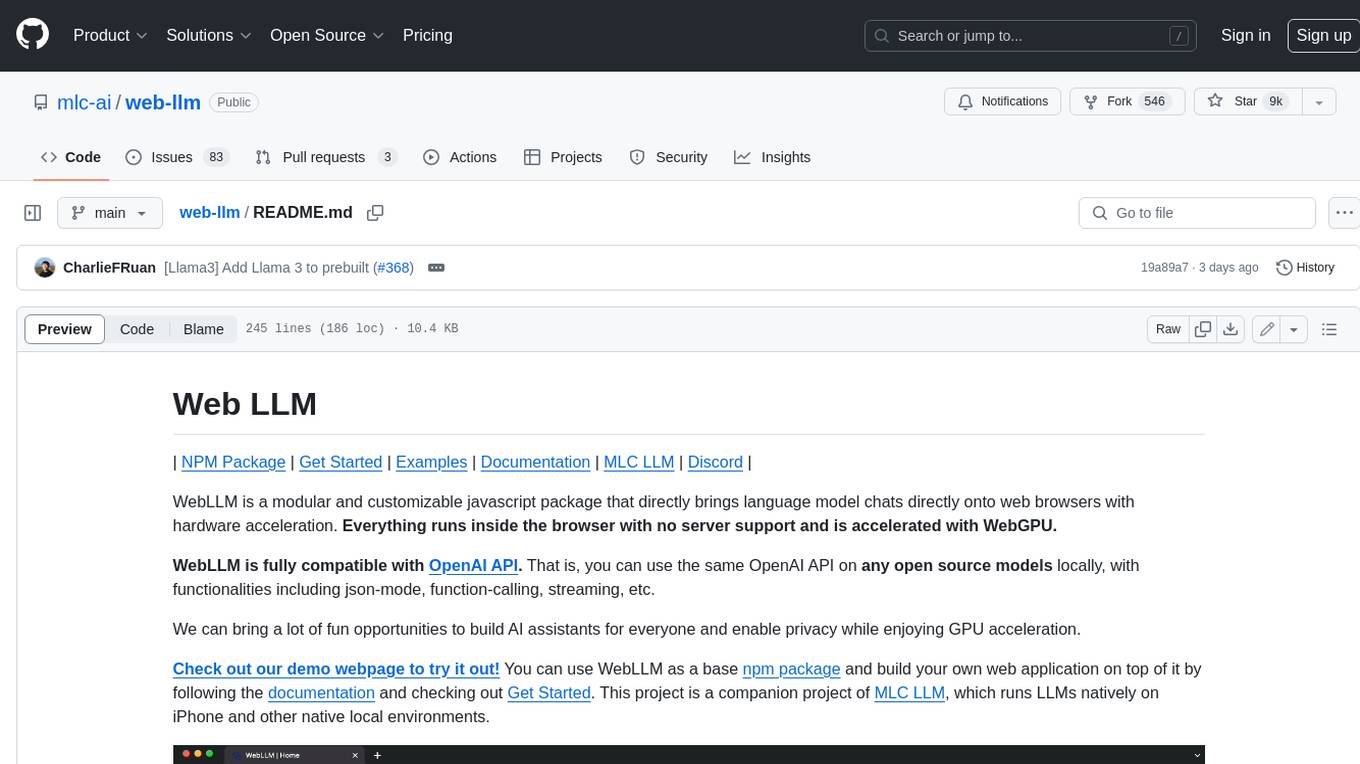The width and height of the screenshot is (1360, 764).
Task: Open commit hash 19a89a7
Action: pos(1164,268)
